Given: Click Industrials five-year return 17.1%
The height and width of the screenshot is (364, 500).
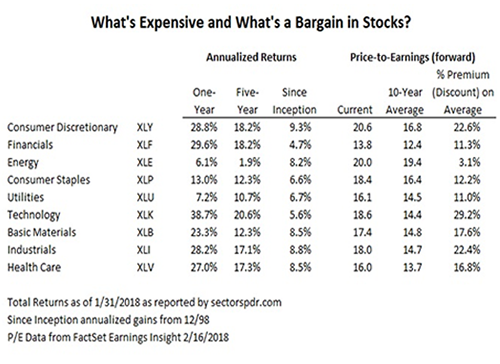Looking at the screenshot, I should coord(247,250).
